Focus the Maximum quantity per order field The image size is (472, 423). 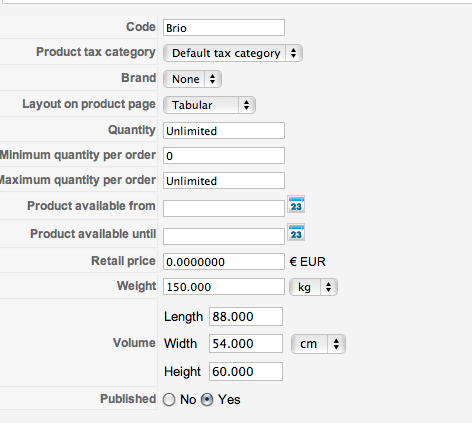[x=224, y=181]
